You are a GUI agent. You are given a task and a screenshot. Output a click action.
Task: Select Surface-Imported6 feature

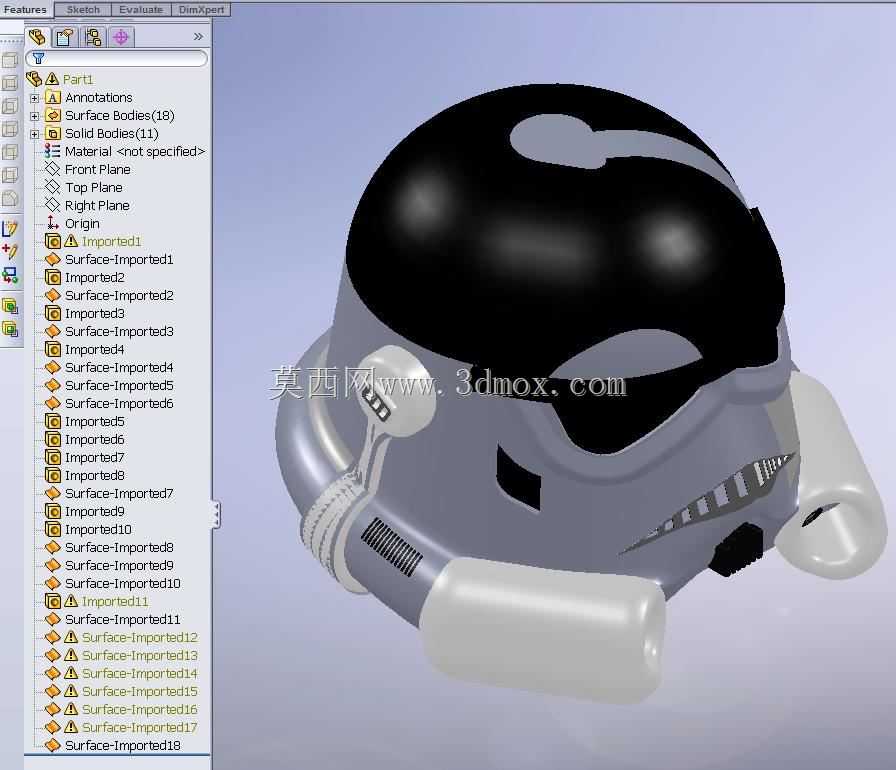click(x=119, y=403)
